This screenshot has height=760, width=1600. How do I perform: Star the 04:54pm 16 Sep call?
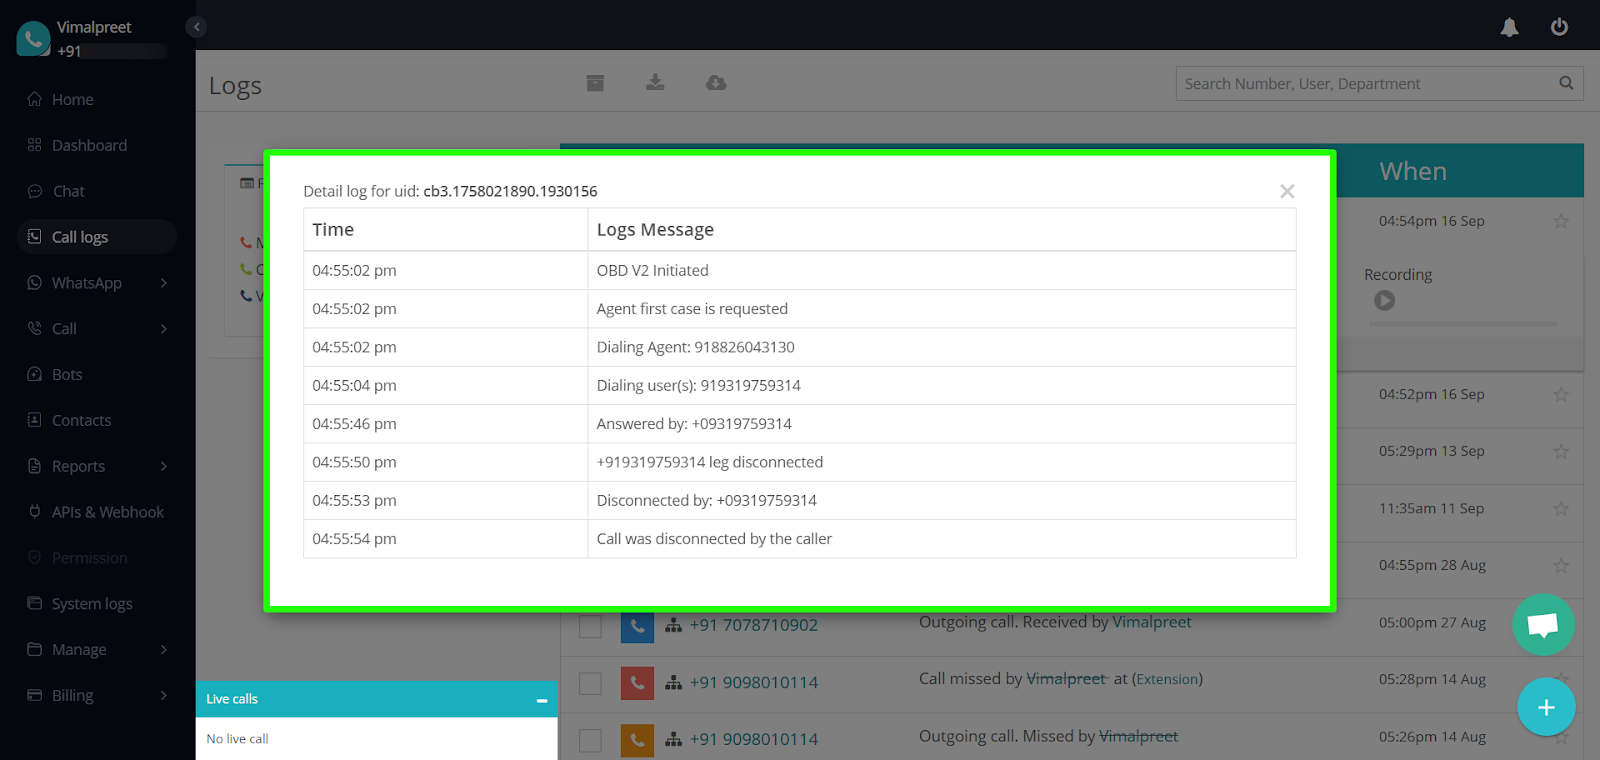click(1560, 221)
